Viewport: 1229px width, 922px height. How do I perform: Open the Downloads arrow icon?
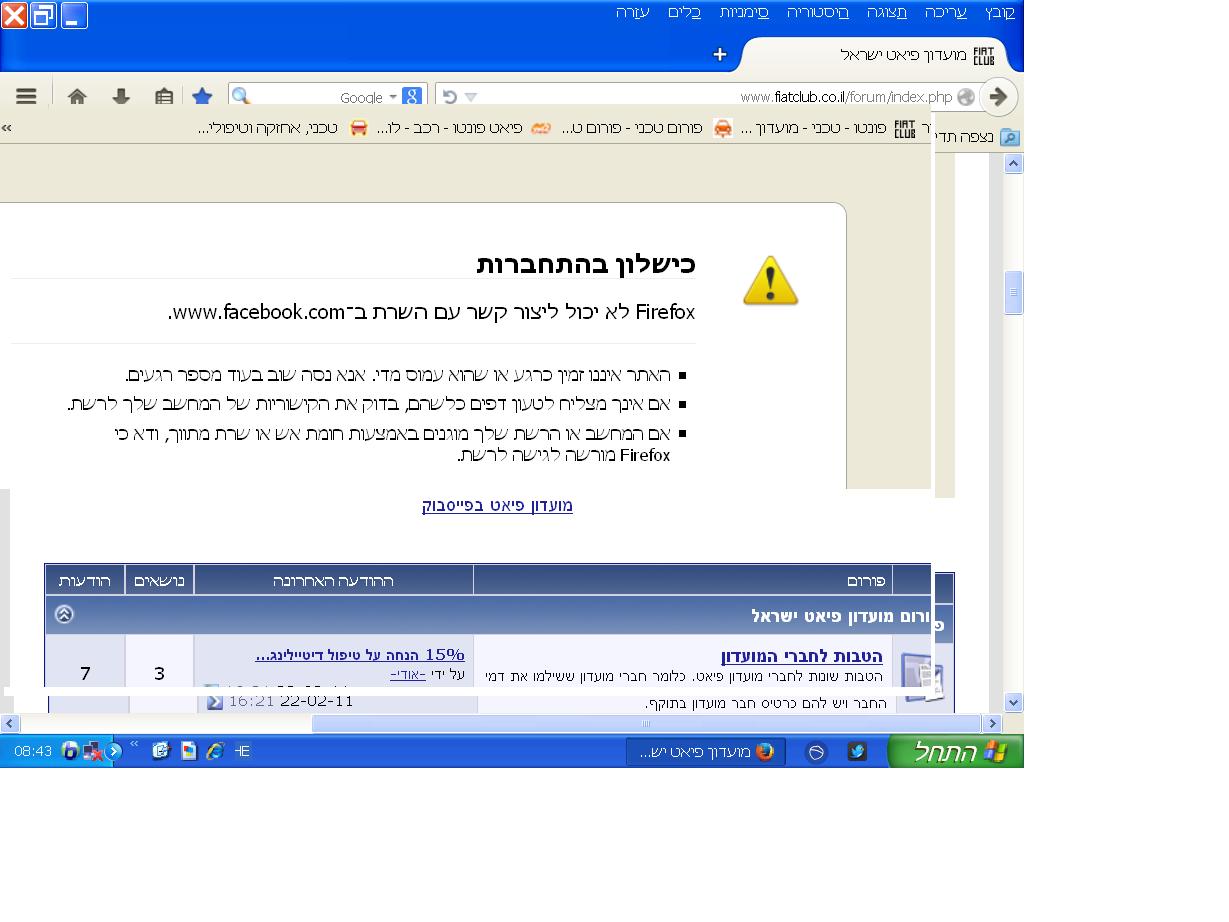click(121, 96)
